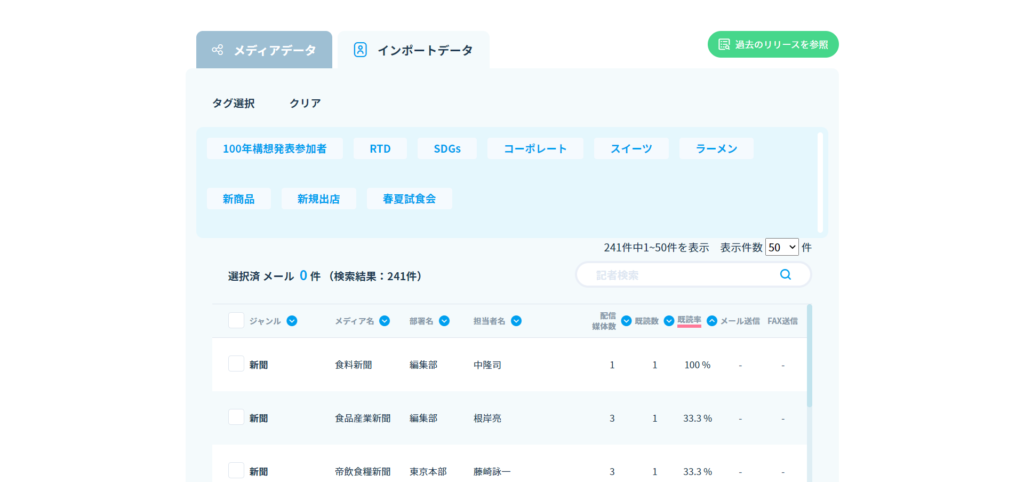Click the magnifier icon in reporter search
1024x482 pixels.
(785, 274)
